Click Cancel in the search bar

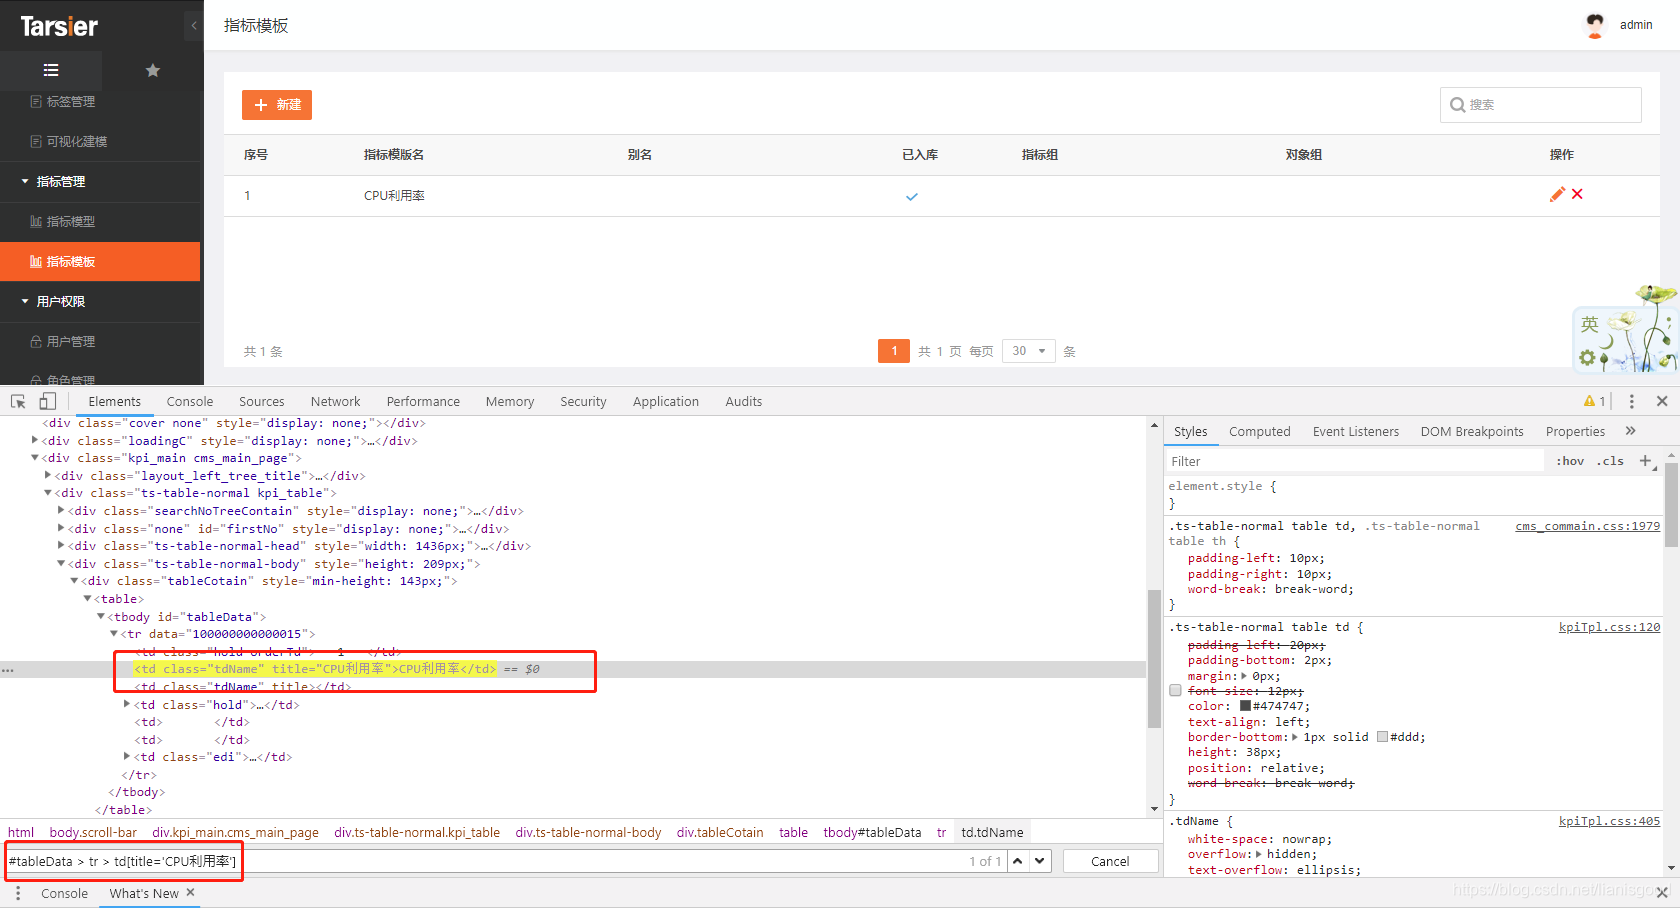coord(1110,861)
